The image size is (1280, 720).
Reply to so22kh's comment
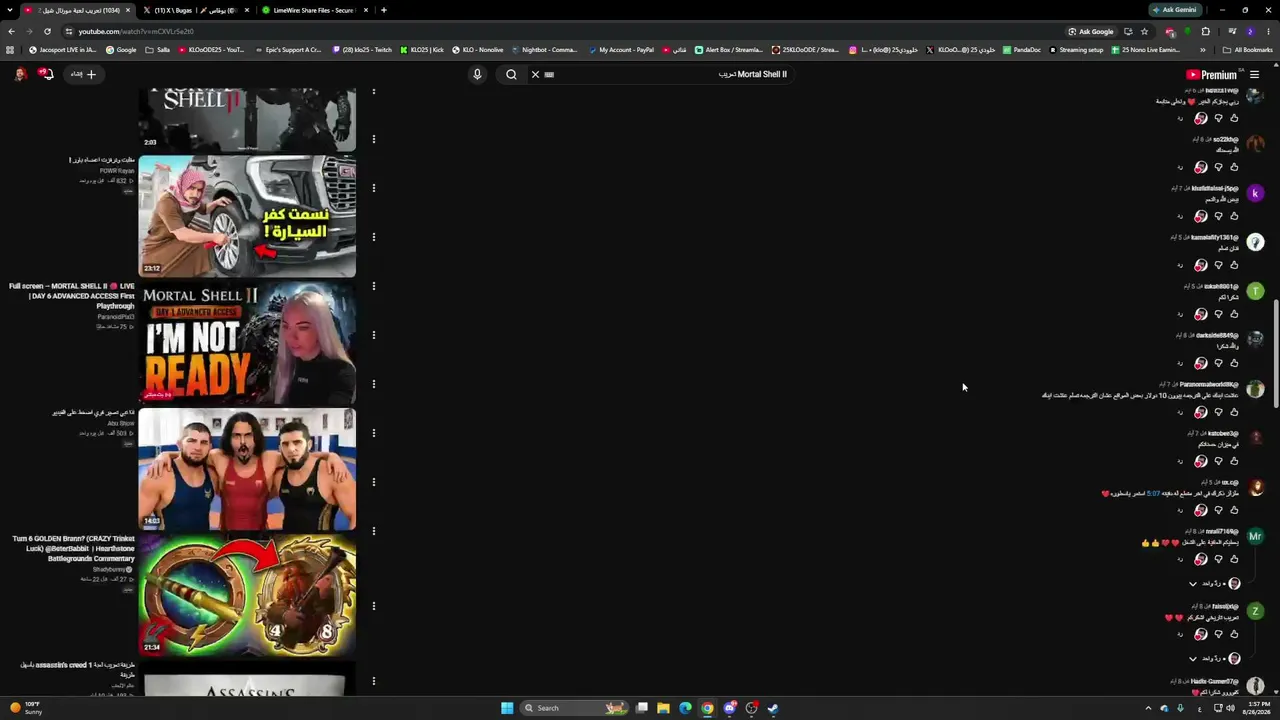point(1180,167)
